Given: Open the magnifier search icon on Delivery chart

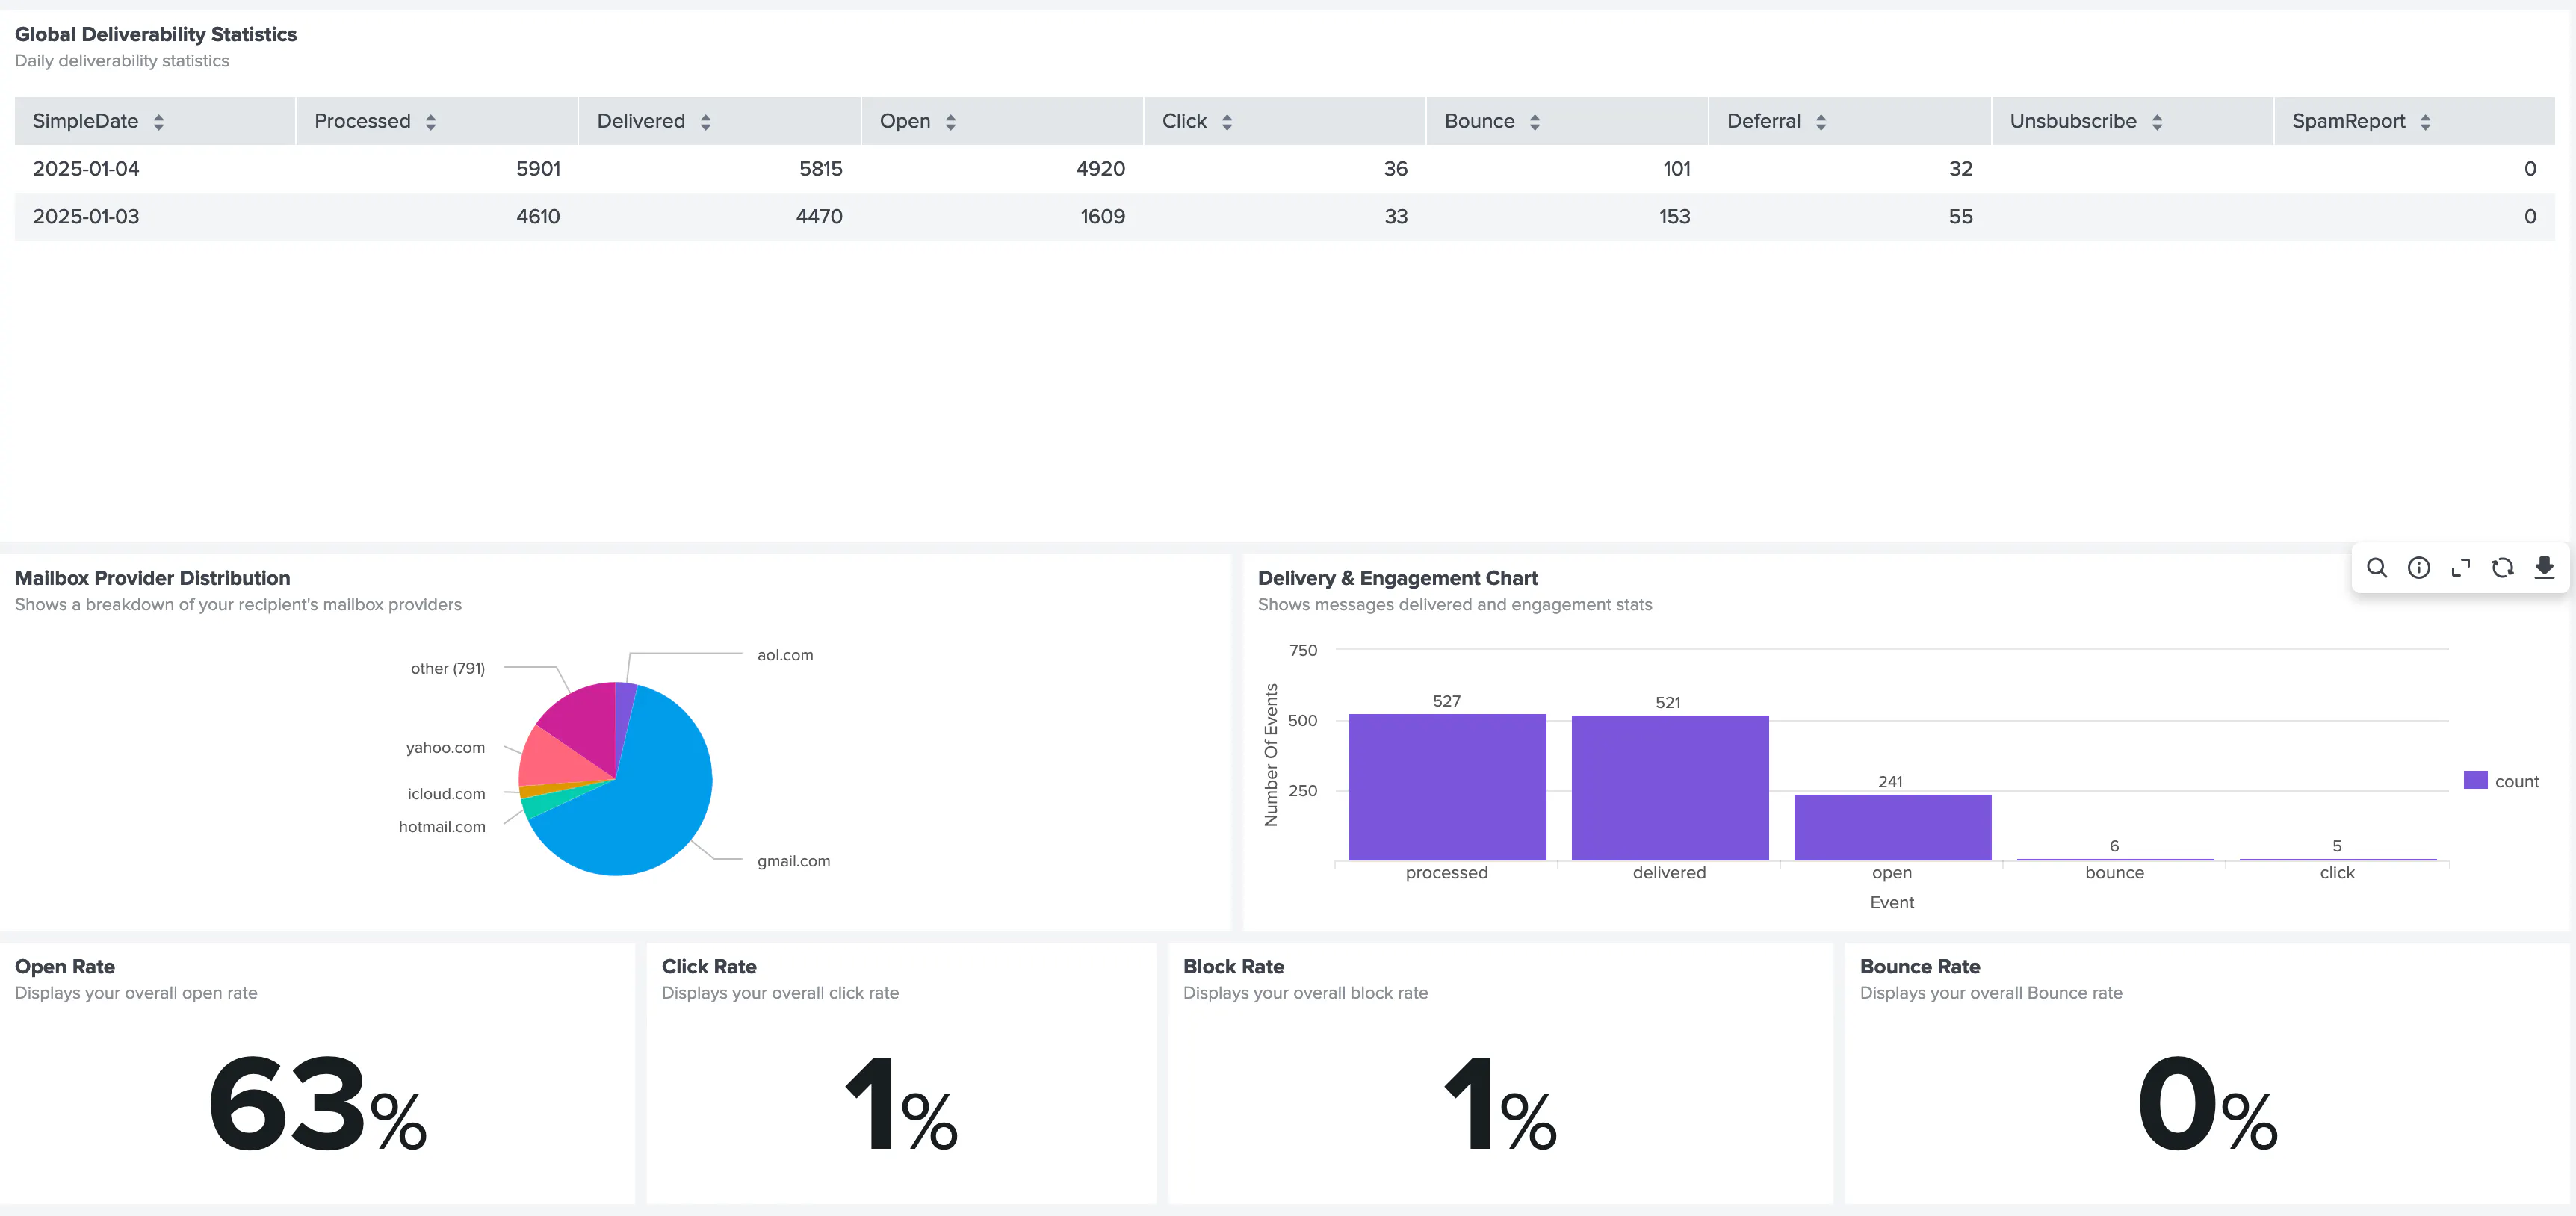Looking at the screenshot, I should [2377, 568].
